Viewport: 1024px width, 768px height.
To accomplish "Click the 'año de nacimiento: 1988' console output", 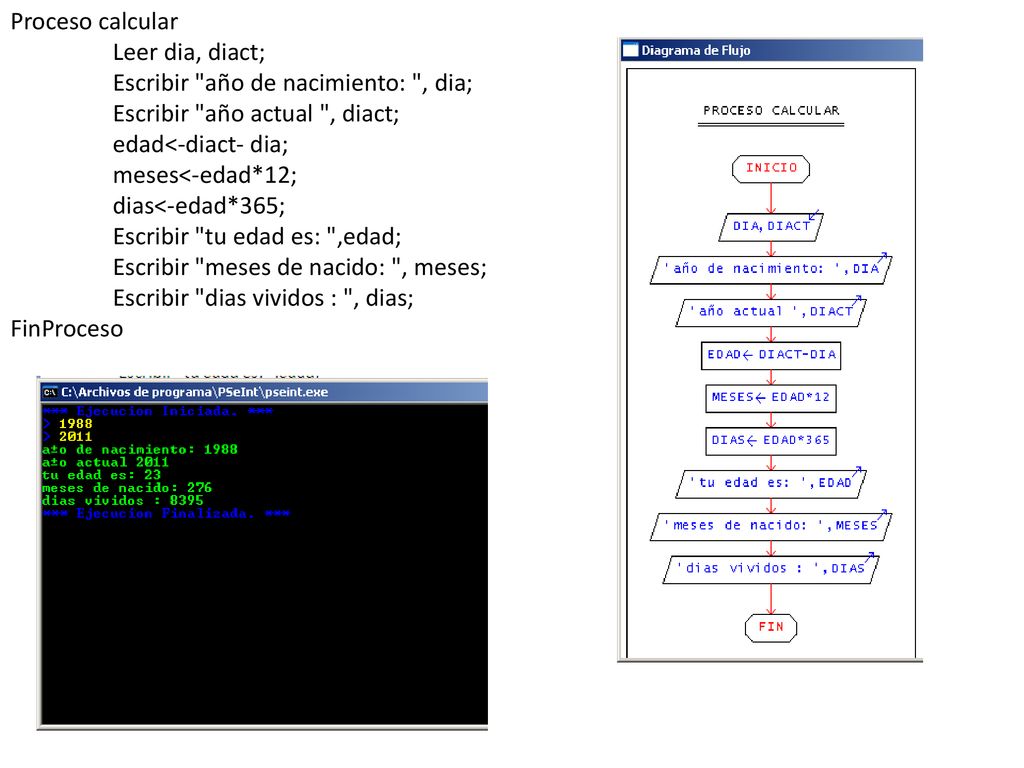I will click(x=140, y=449).
